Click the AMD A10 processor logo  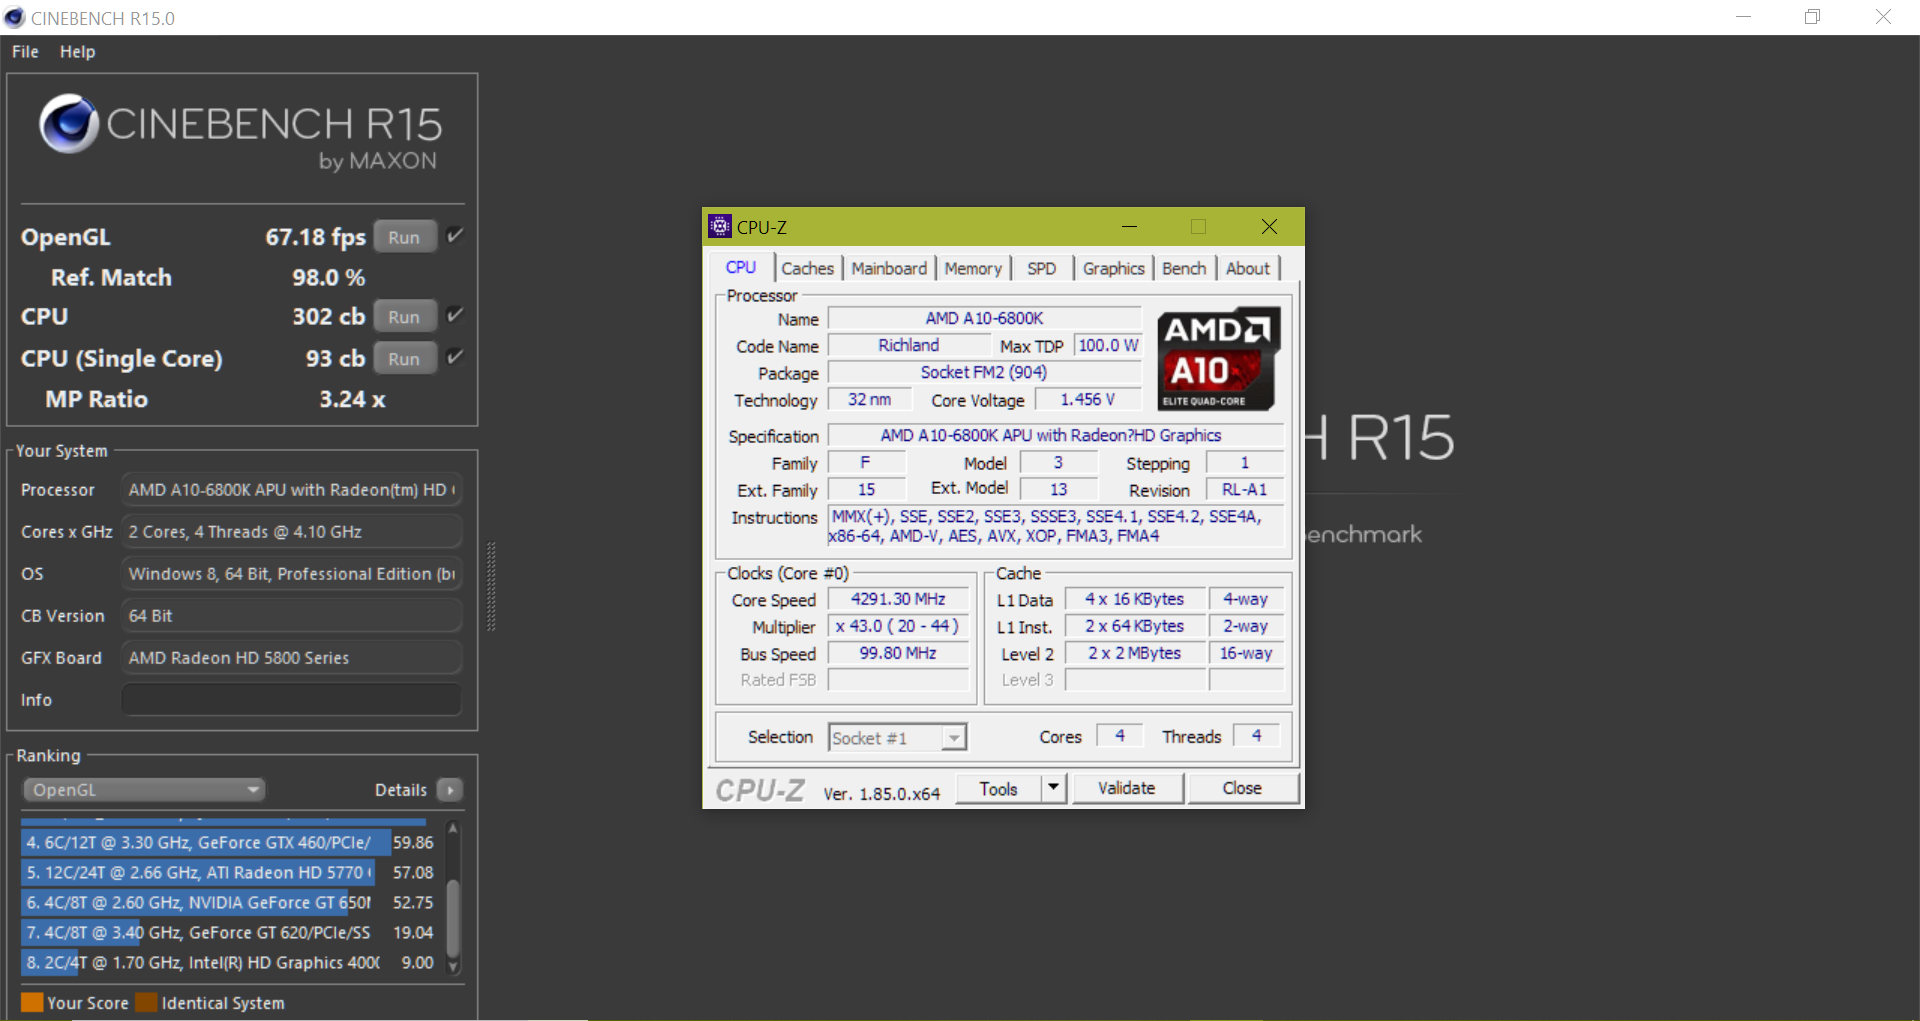pyautogui.click(x=1218, y=359)
